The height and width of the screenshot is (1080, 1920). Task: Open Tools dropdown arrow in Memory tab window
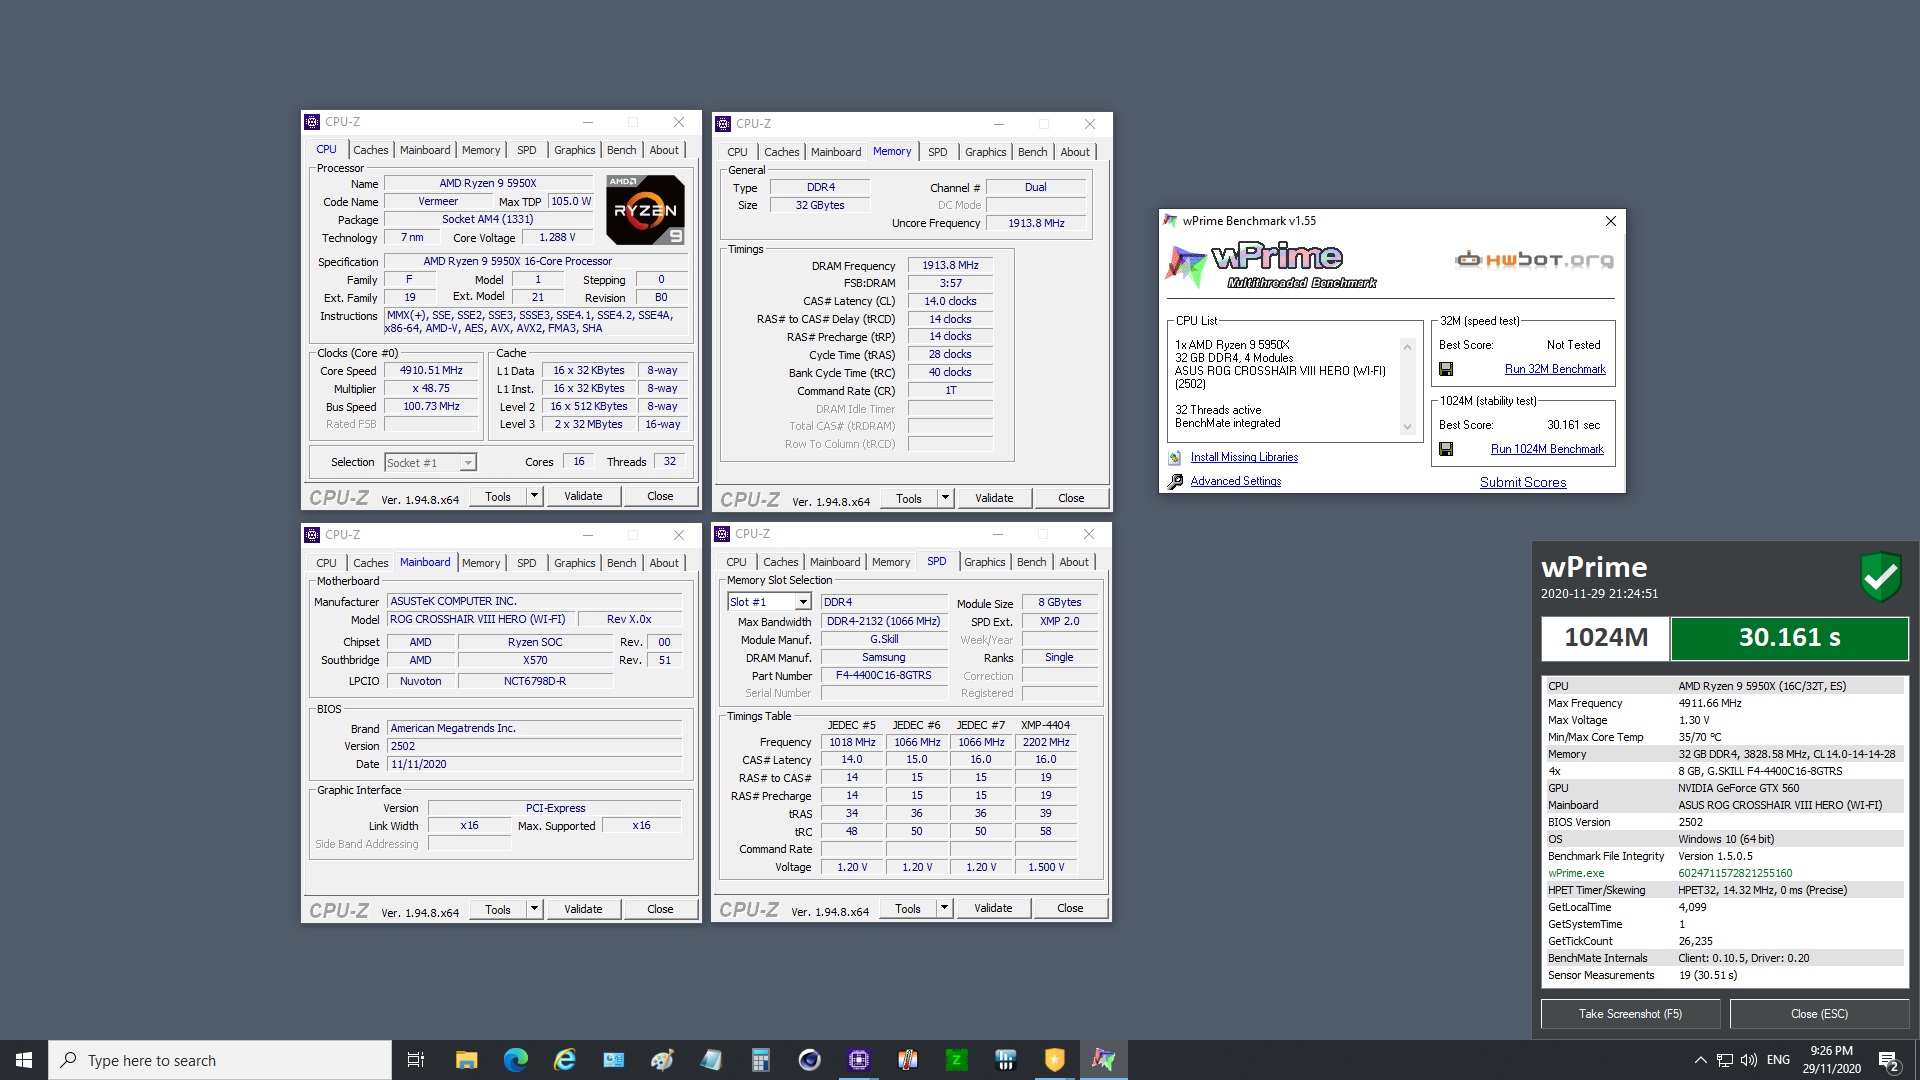point(945,498)
